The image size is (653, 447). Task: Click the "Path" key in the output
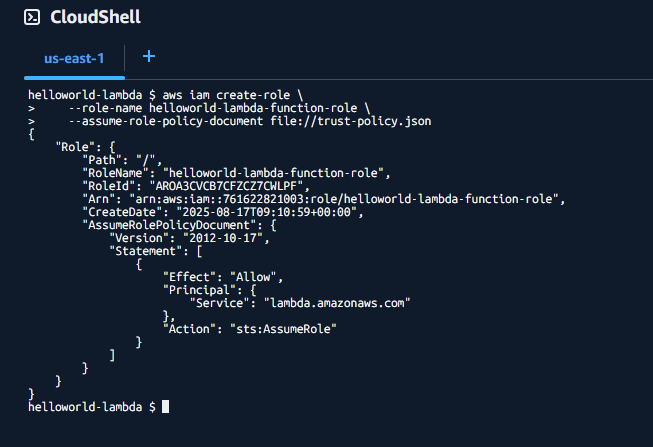[x=102, y=160]
